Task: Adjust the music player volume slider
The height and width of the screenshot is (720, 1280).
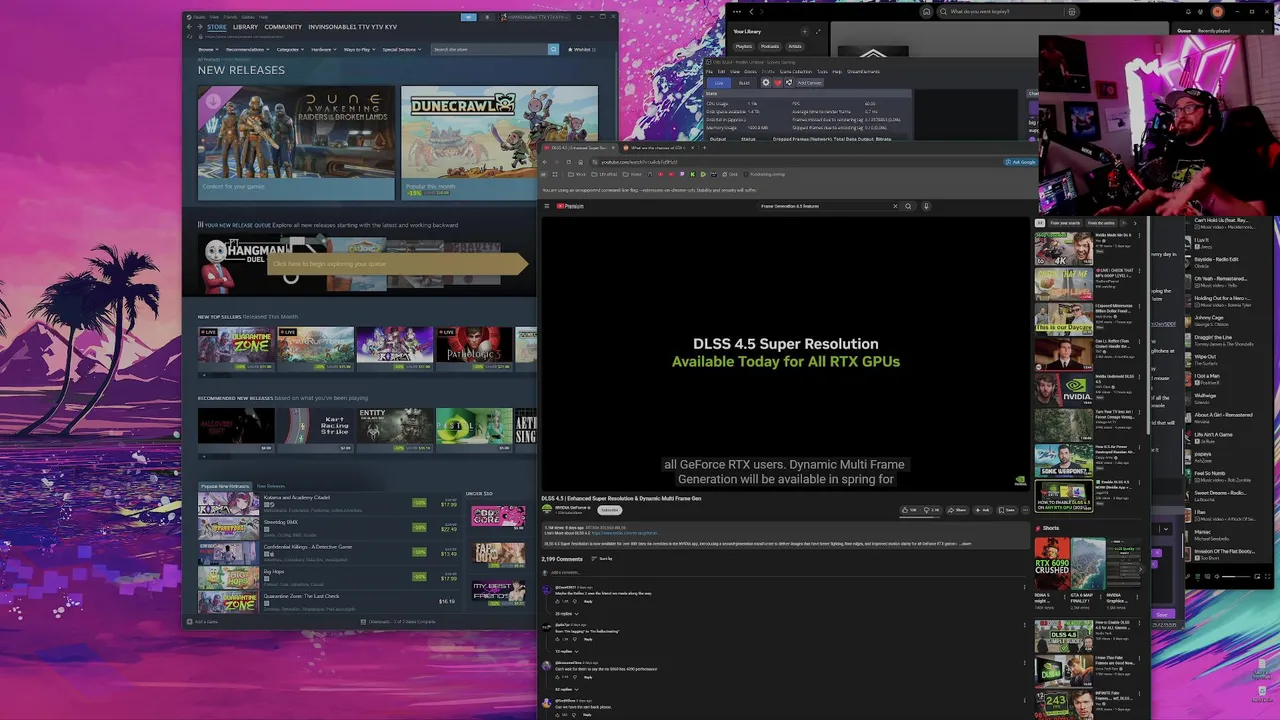Action: pos(1236,576)
